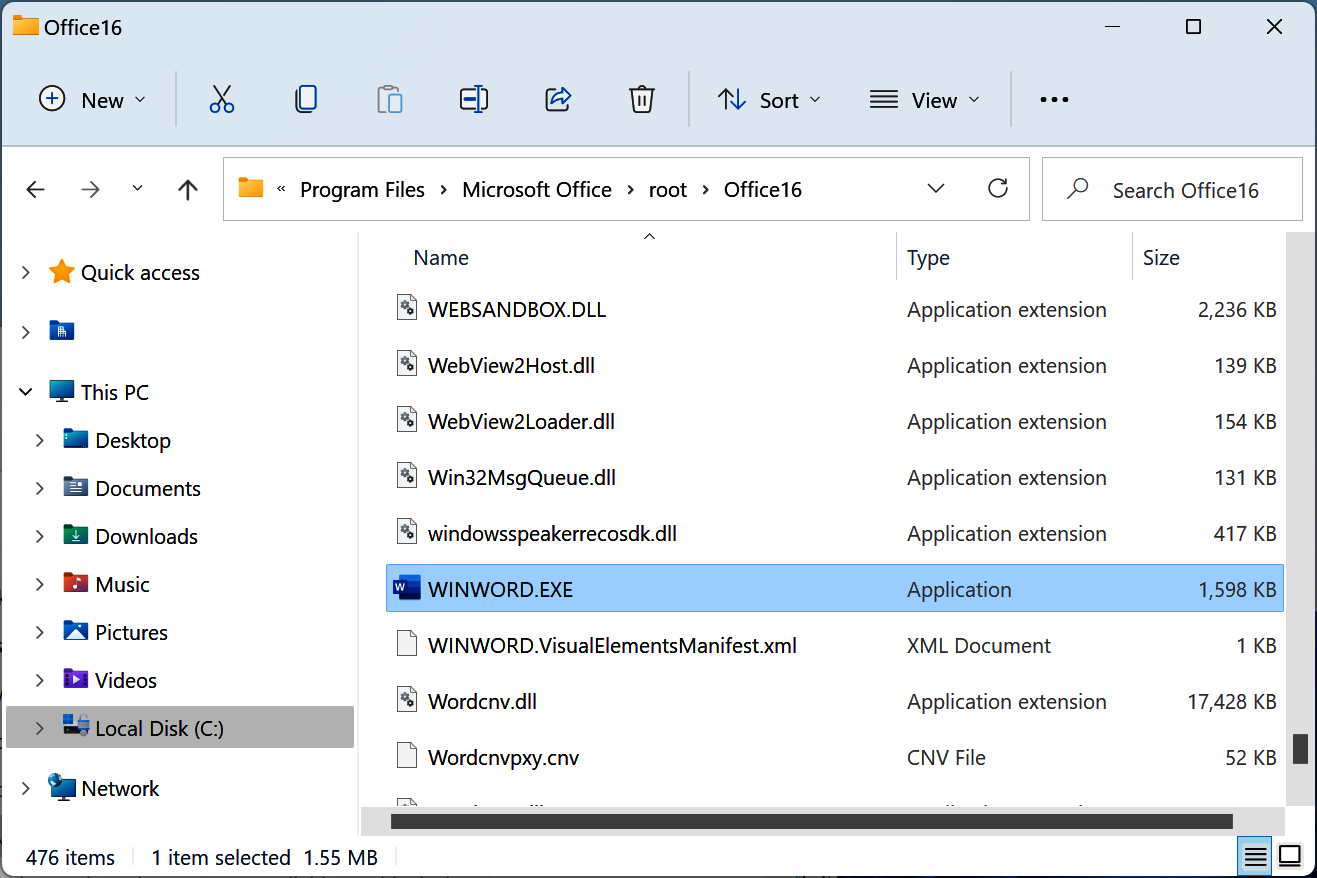Expand the Local Disk (C:) node
Screen dimensions: 1317x878
[40, 728]
